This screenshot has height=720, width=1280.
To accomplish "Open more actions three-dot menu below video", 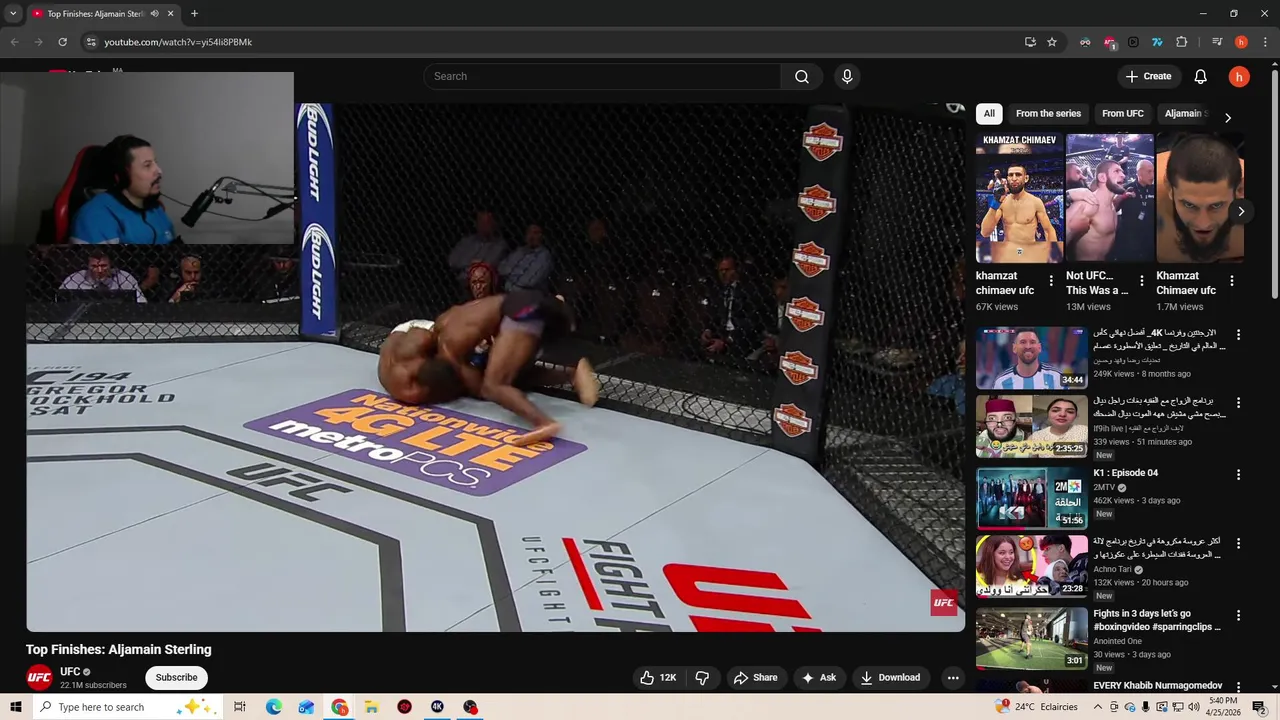I will tap(953, 678).
